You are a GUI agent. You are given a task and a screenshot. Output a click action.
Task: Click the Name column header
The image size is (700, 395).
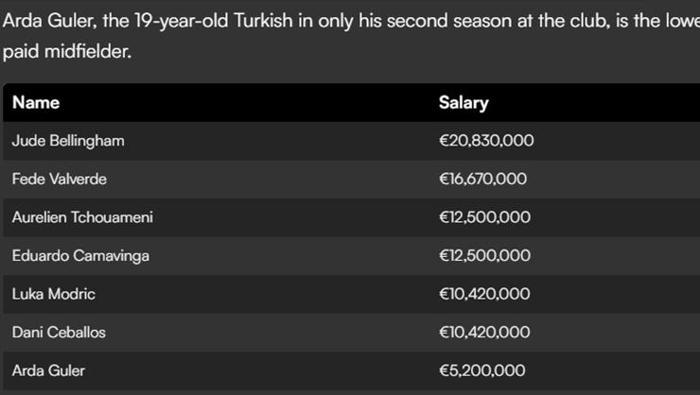(36, 103)
